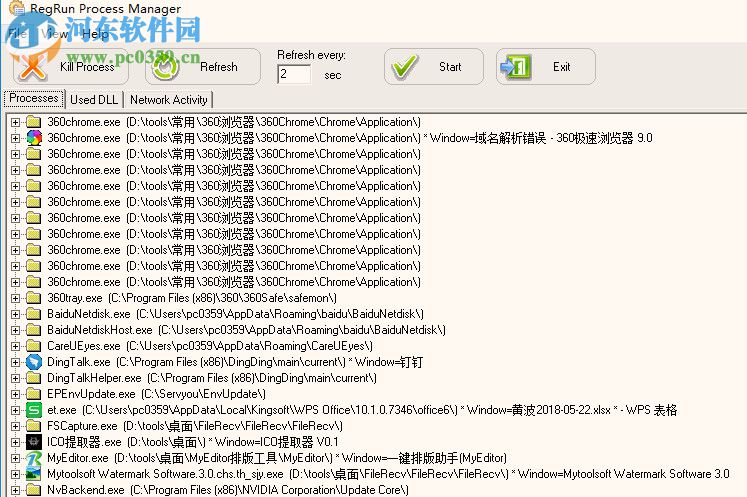The width and height of the screenshot is (747, 497).
Task: Click the folder icon for FSCapture.exe
Action: [x=34, y=426]
